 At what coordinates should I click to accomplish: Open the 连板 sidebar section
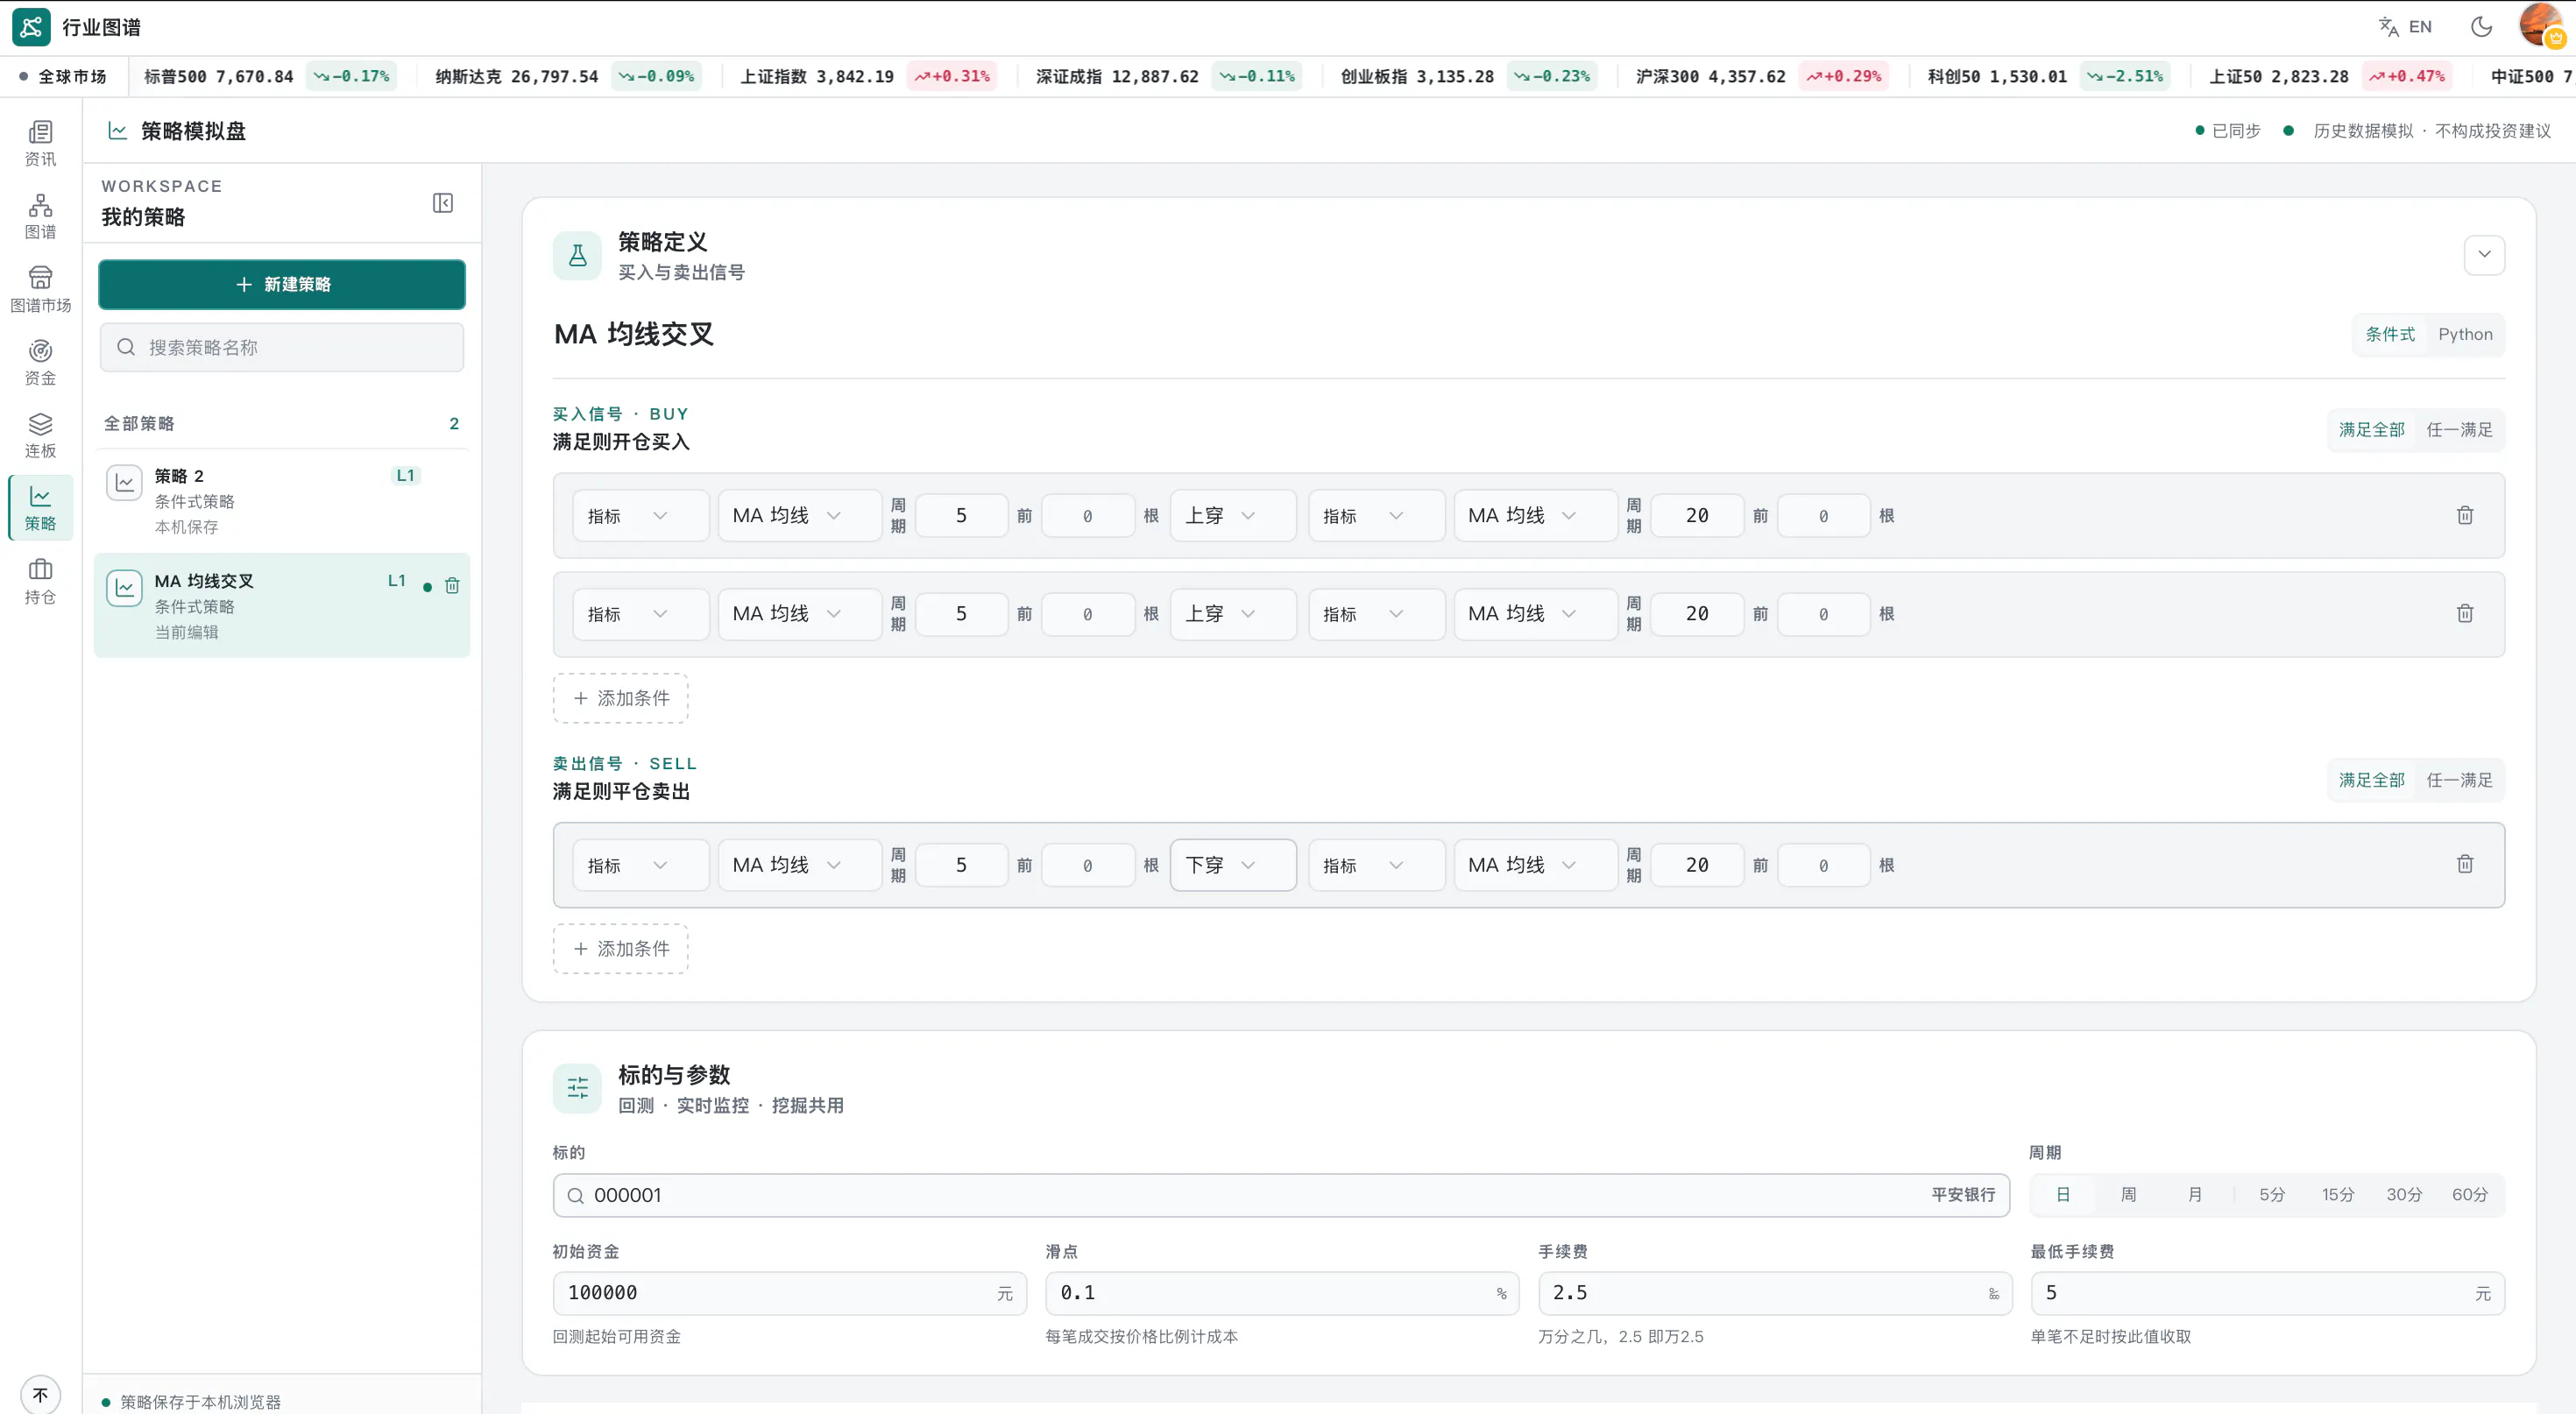tap(40, 436)
